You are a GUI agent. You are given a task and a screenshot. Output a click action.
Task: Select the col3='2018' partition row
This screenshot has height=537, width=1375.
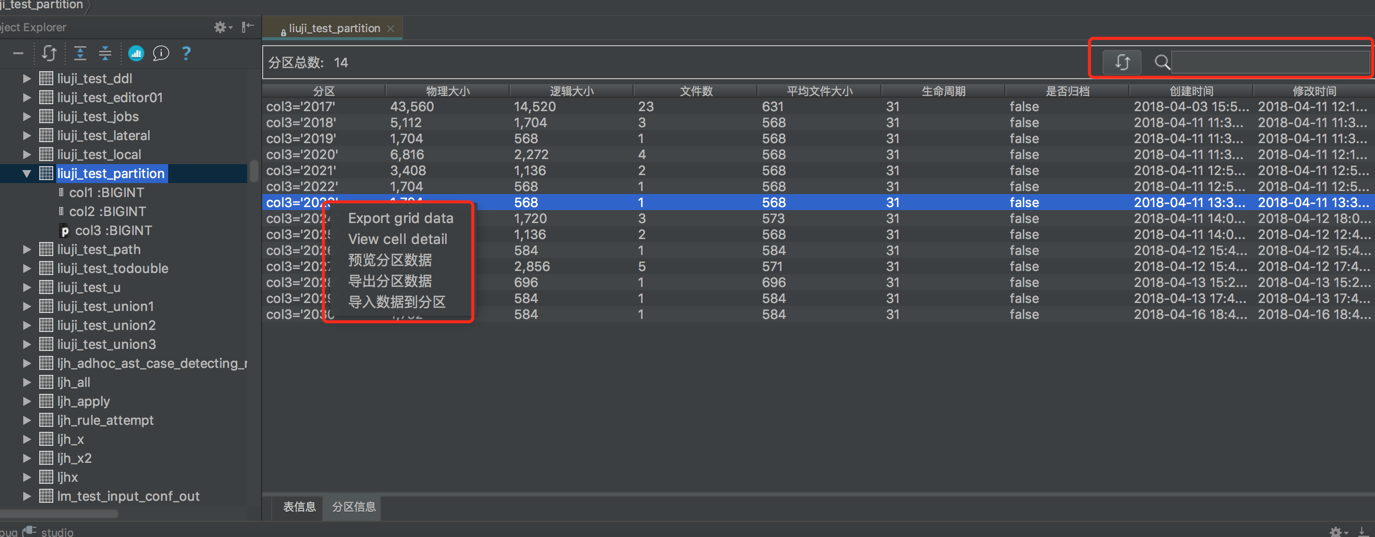818,122
